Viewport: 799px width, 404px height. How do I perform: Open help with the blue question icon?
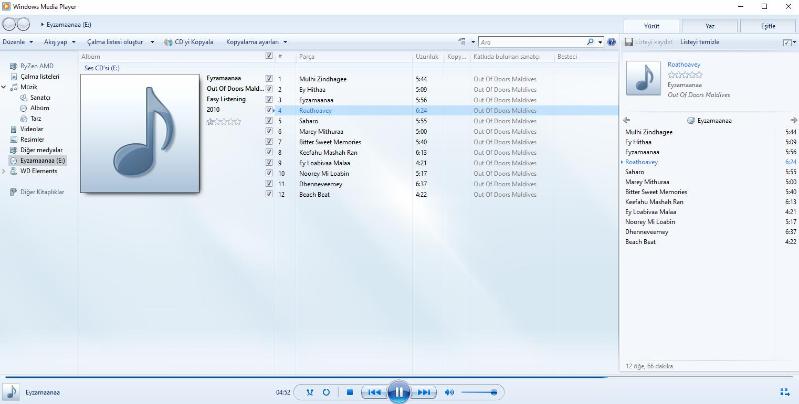click(611, 42)
